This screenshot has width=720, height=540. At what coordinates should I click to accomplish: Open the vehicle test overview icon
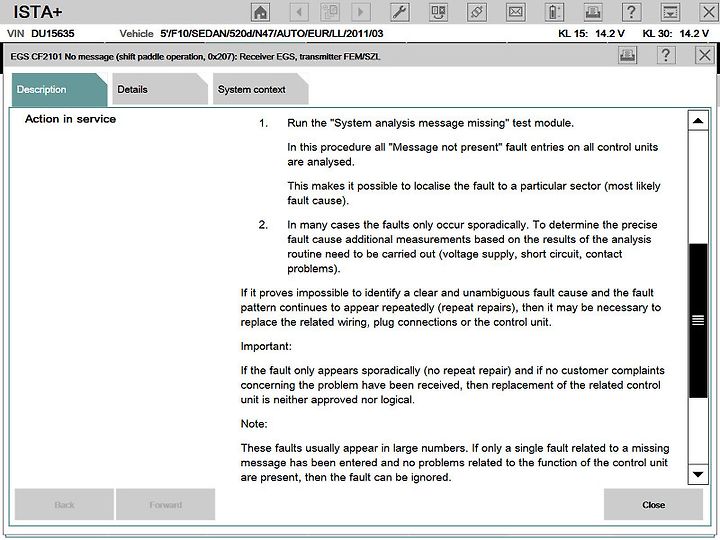(438, 12)
